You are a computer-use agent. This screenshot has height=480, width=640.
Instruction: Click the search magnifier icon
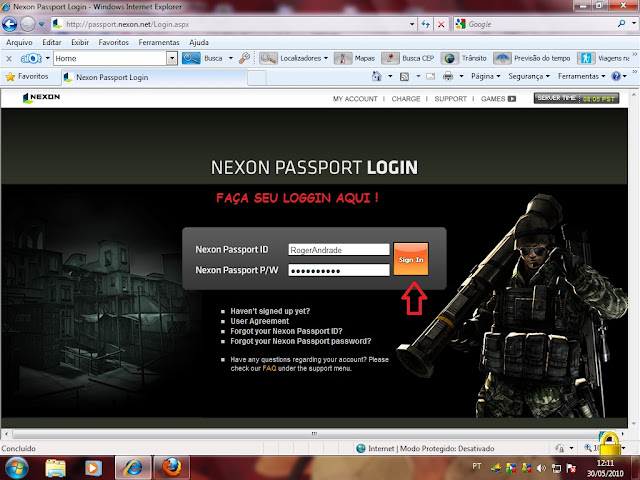(622, 24)
